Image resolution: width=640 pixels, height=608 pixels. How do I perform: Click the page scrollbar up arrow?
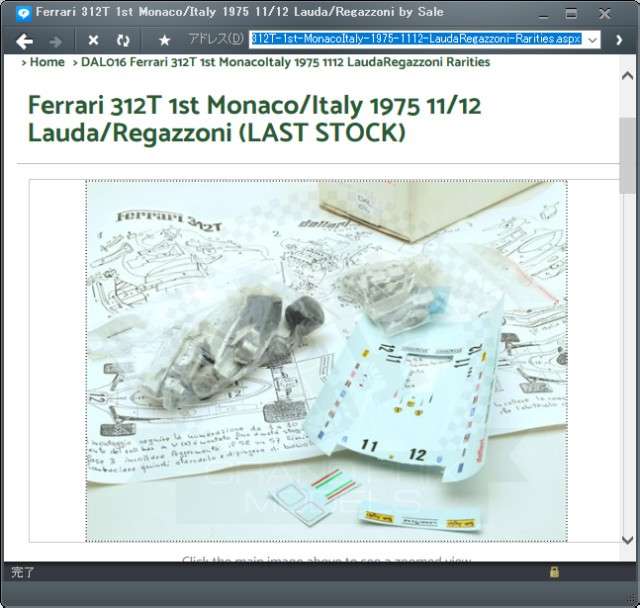coord(627,76)
